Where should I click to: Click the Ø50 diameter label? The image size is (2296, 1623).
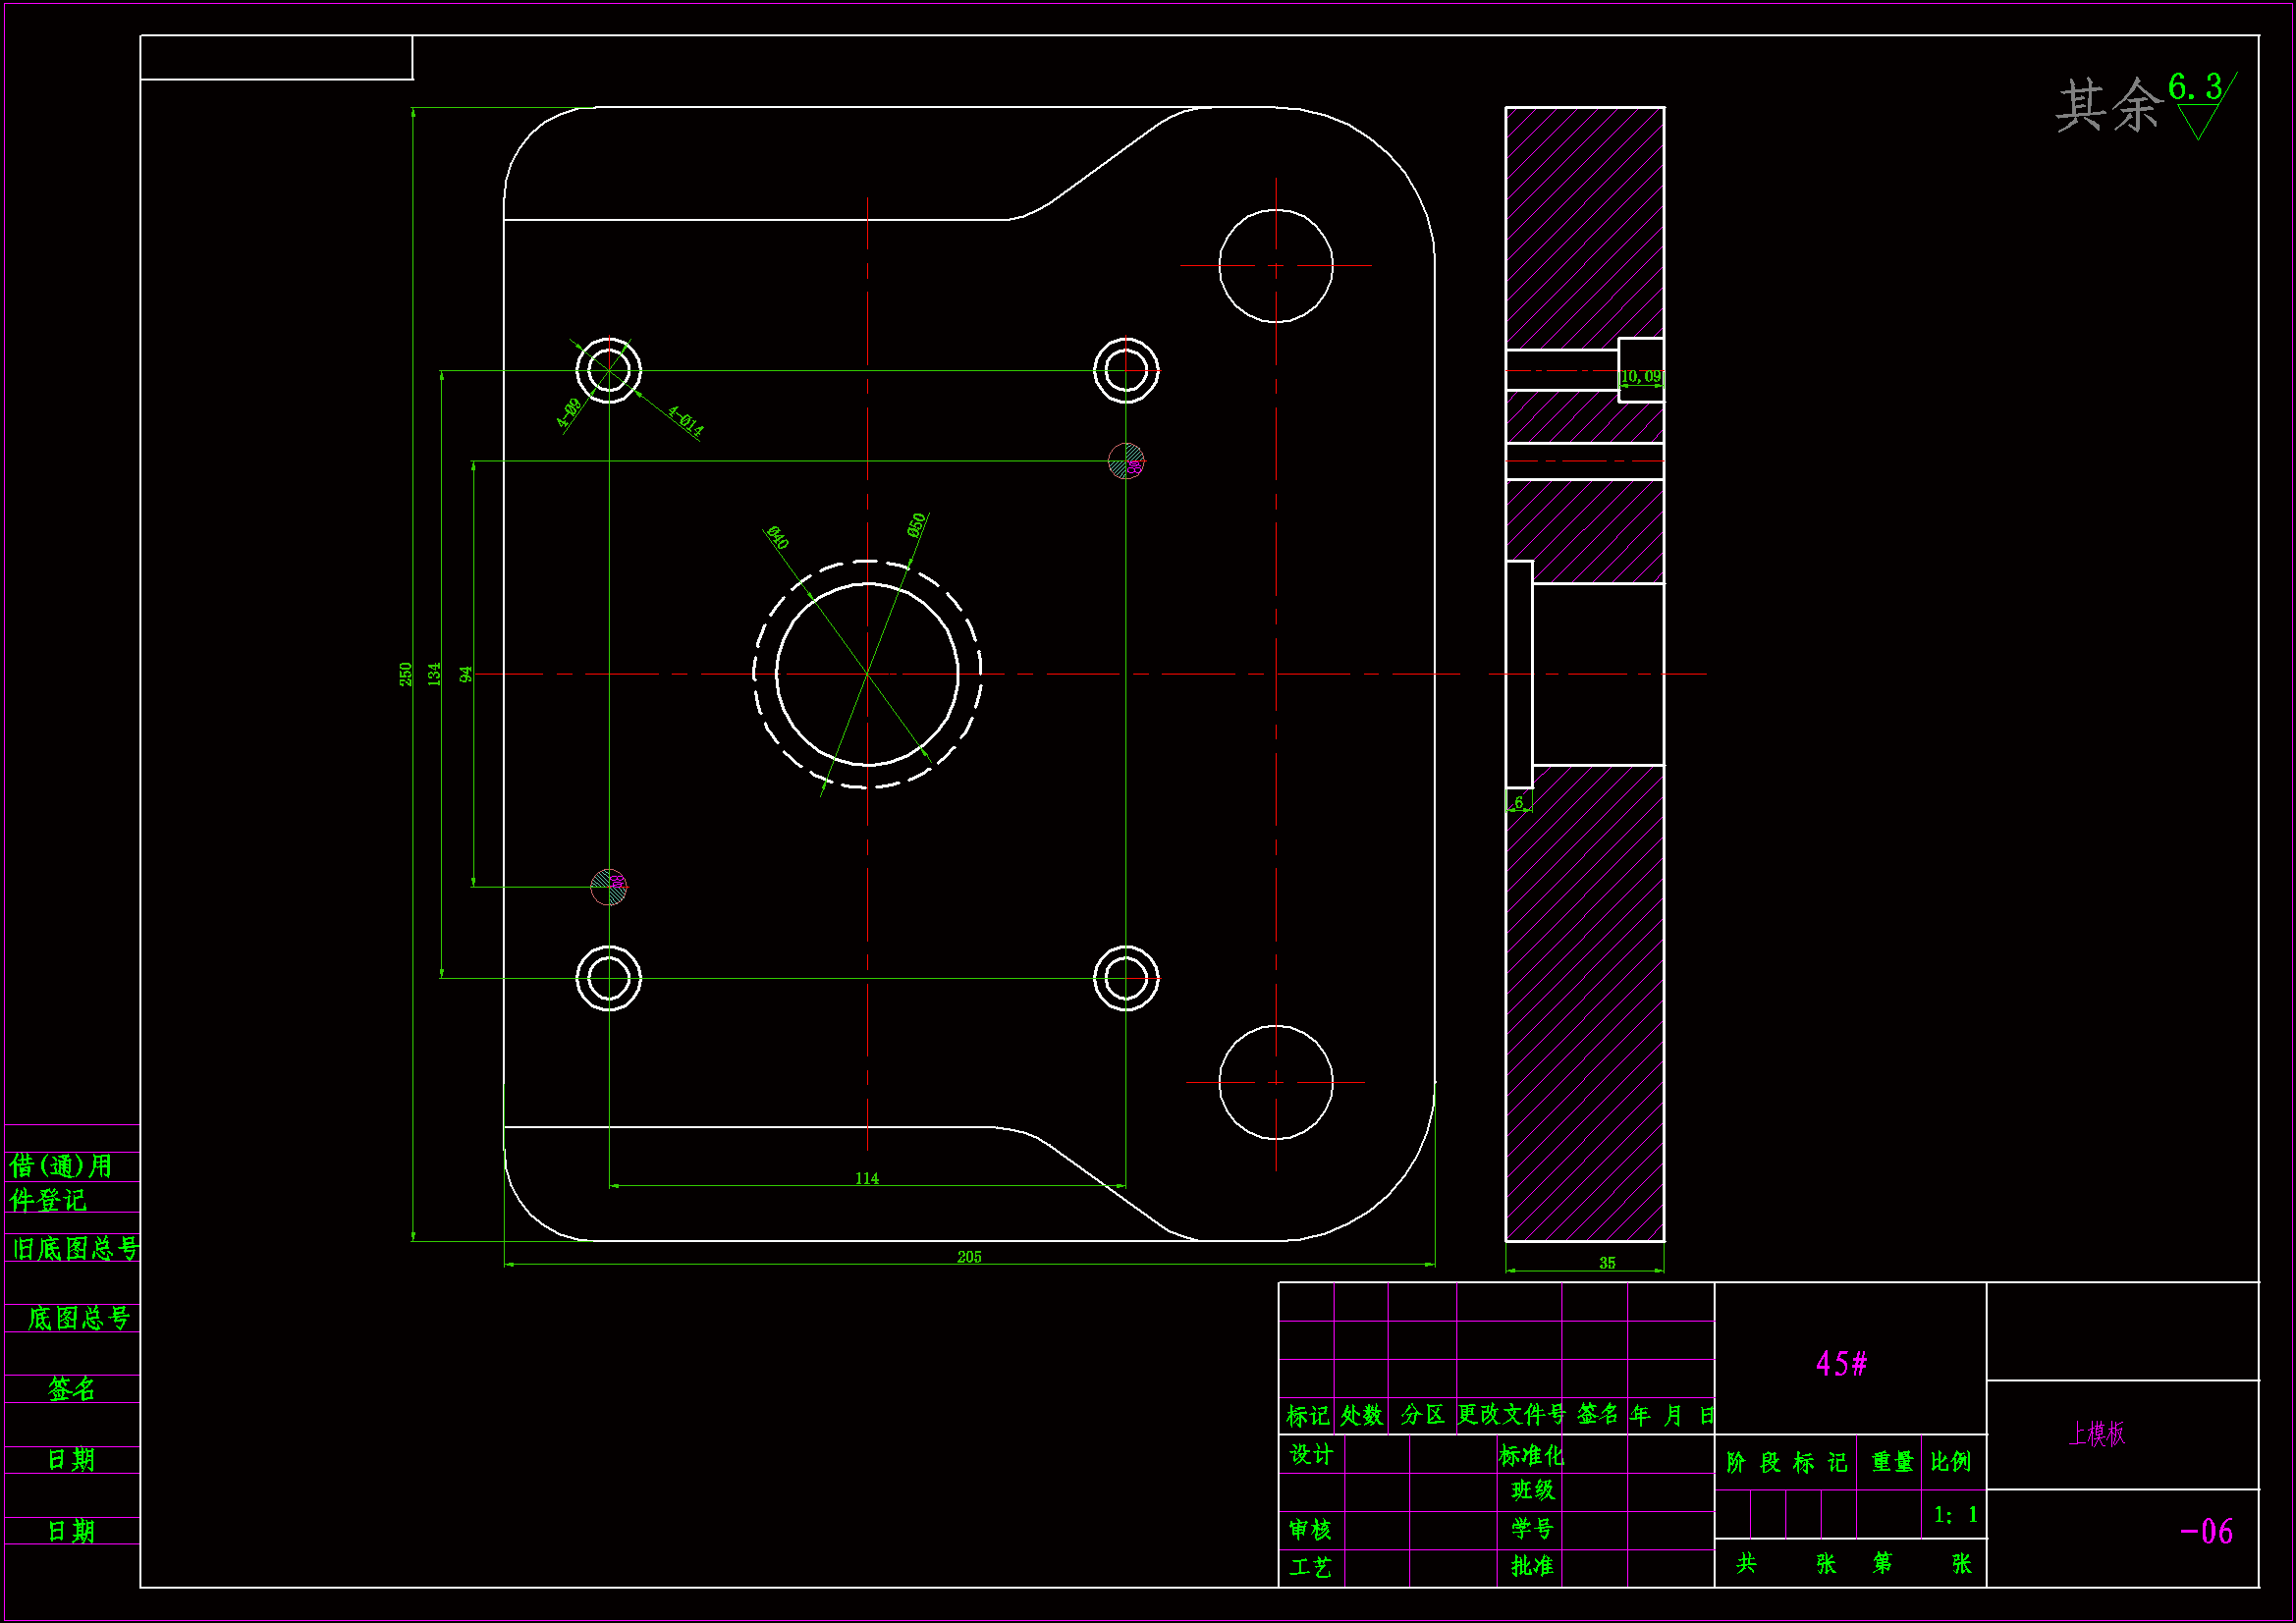(917, 526)
